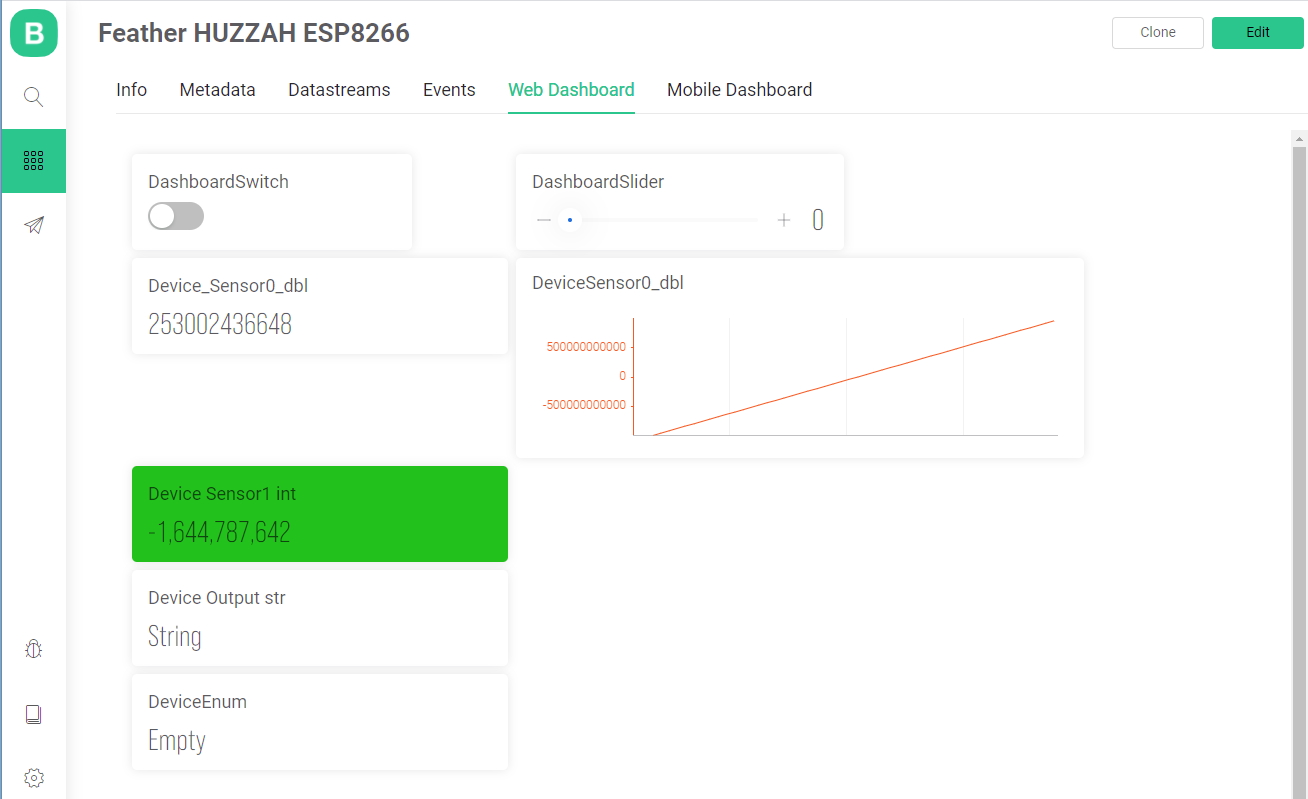The height and width of the screenshot is (799, 1308).
Task: Click the Feather HUZZAH ESP8266 title
Action: 254,33
